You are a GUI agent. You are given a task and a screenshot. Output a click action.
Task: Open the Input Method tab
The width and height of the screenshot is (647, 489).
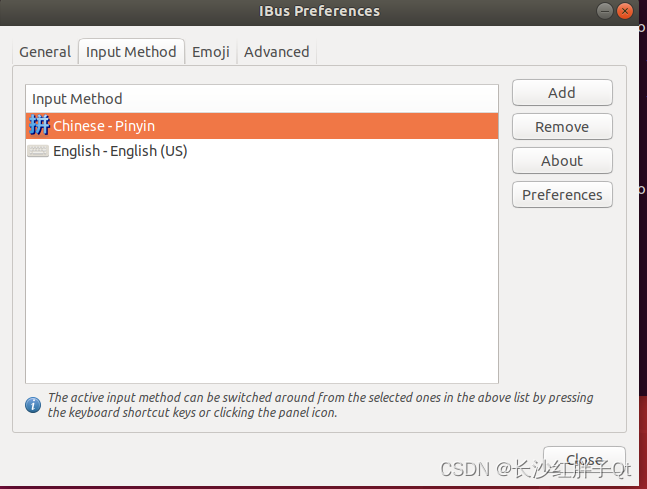[131, 52]
